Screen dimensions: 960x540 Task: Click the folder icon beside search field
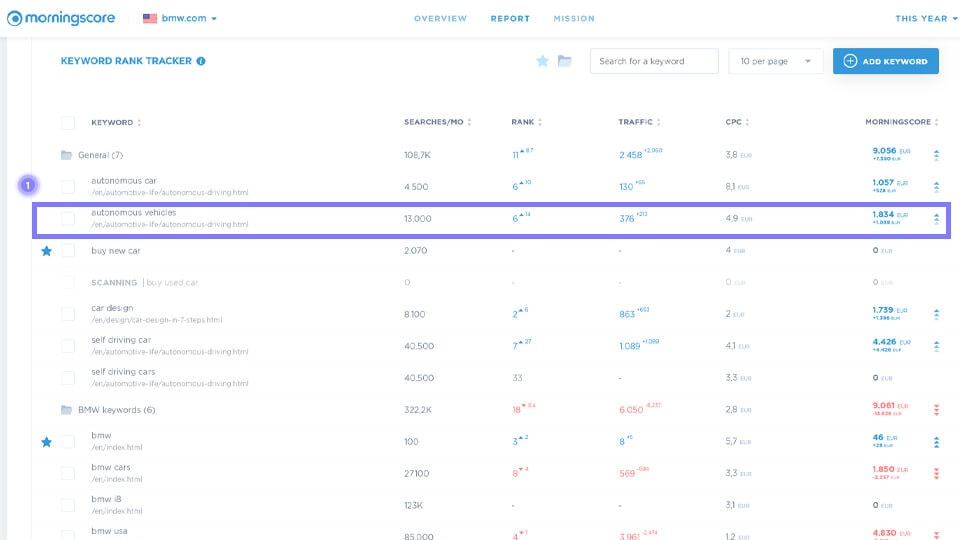click(x=565, y=61)
